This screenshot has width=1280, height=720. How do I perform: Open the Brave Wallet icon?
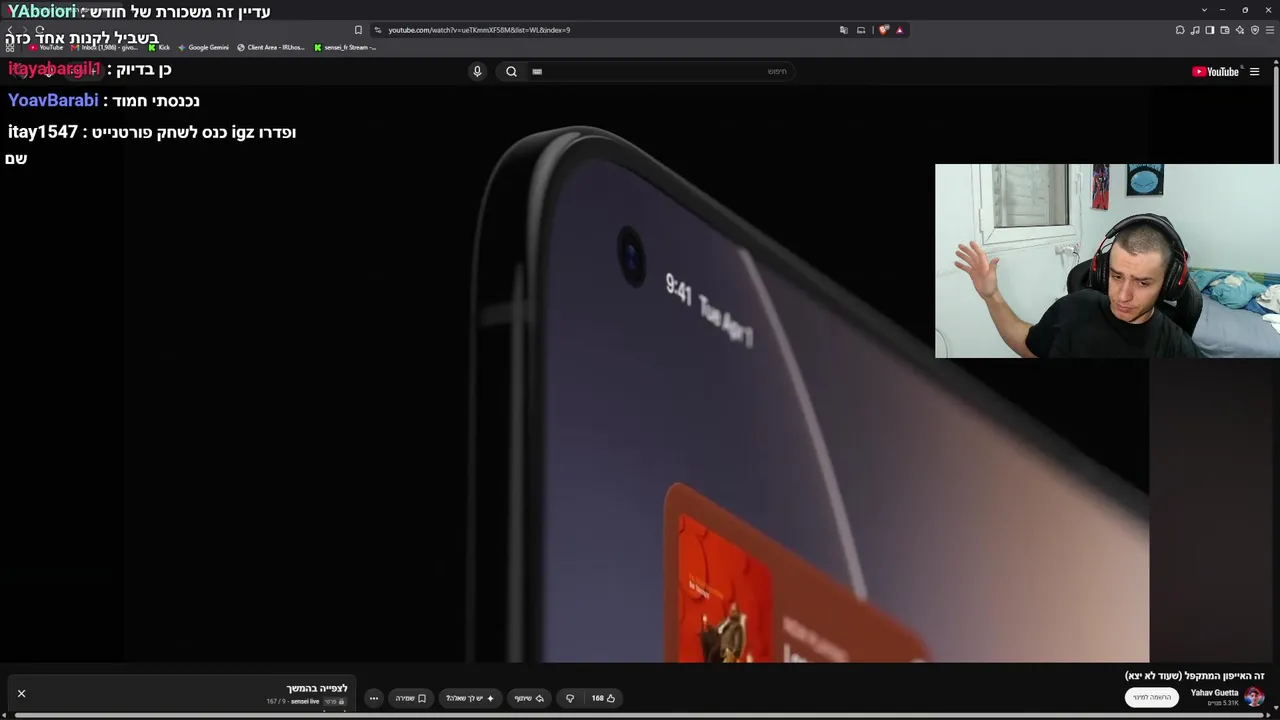pos(1225,30)
